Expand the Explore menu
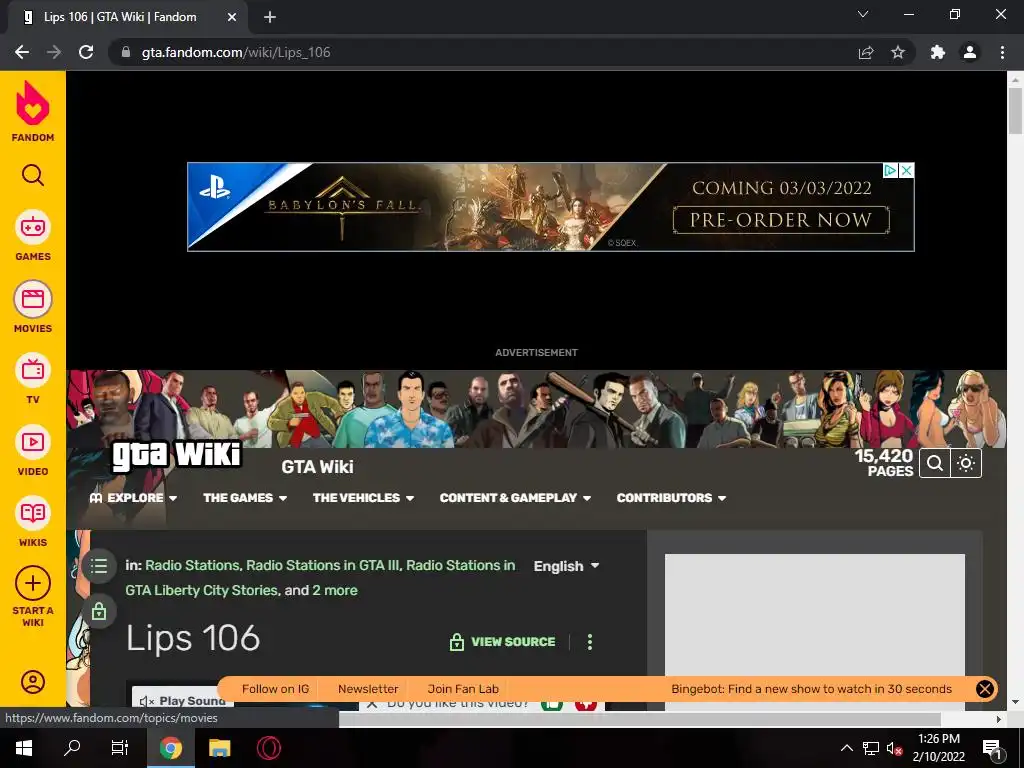Image resolution: width=1024 pixels, height=768 pixels. (134, 498)
